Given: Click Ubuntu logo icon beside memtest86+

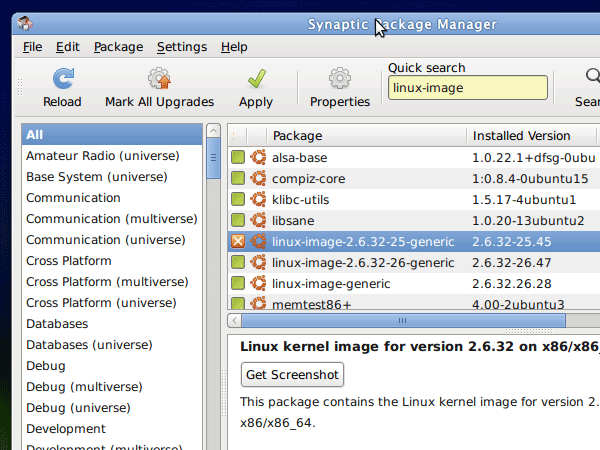Looking at the screenshot, I should click(x=258, y=303).
